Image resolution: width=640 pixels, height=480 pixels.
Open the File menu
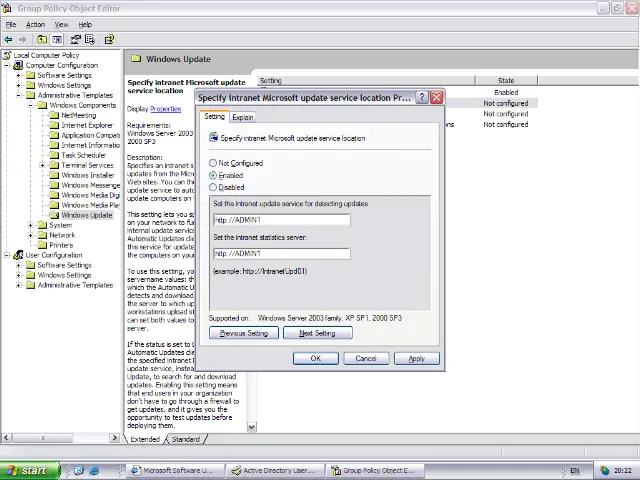click(x=11, y=24)
